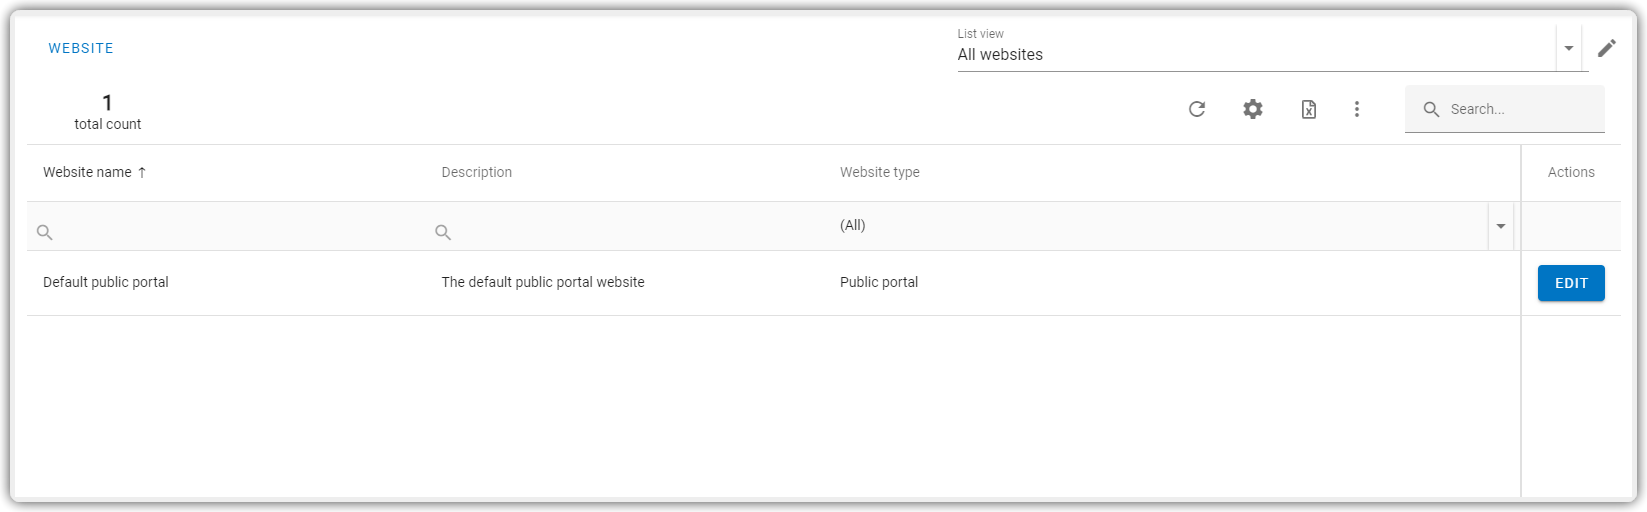
Task: Sort by Description column header
Action: pyautogui.click(x=477, y=172)
